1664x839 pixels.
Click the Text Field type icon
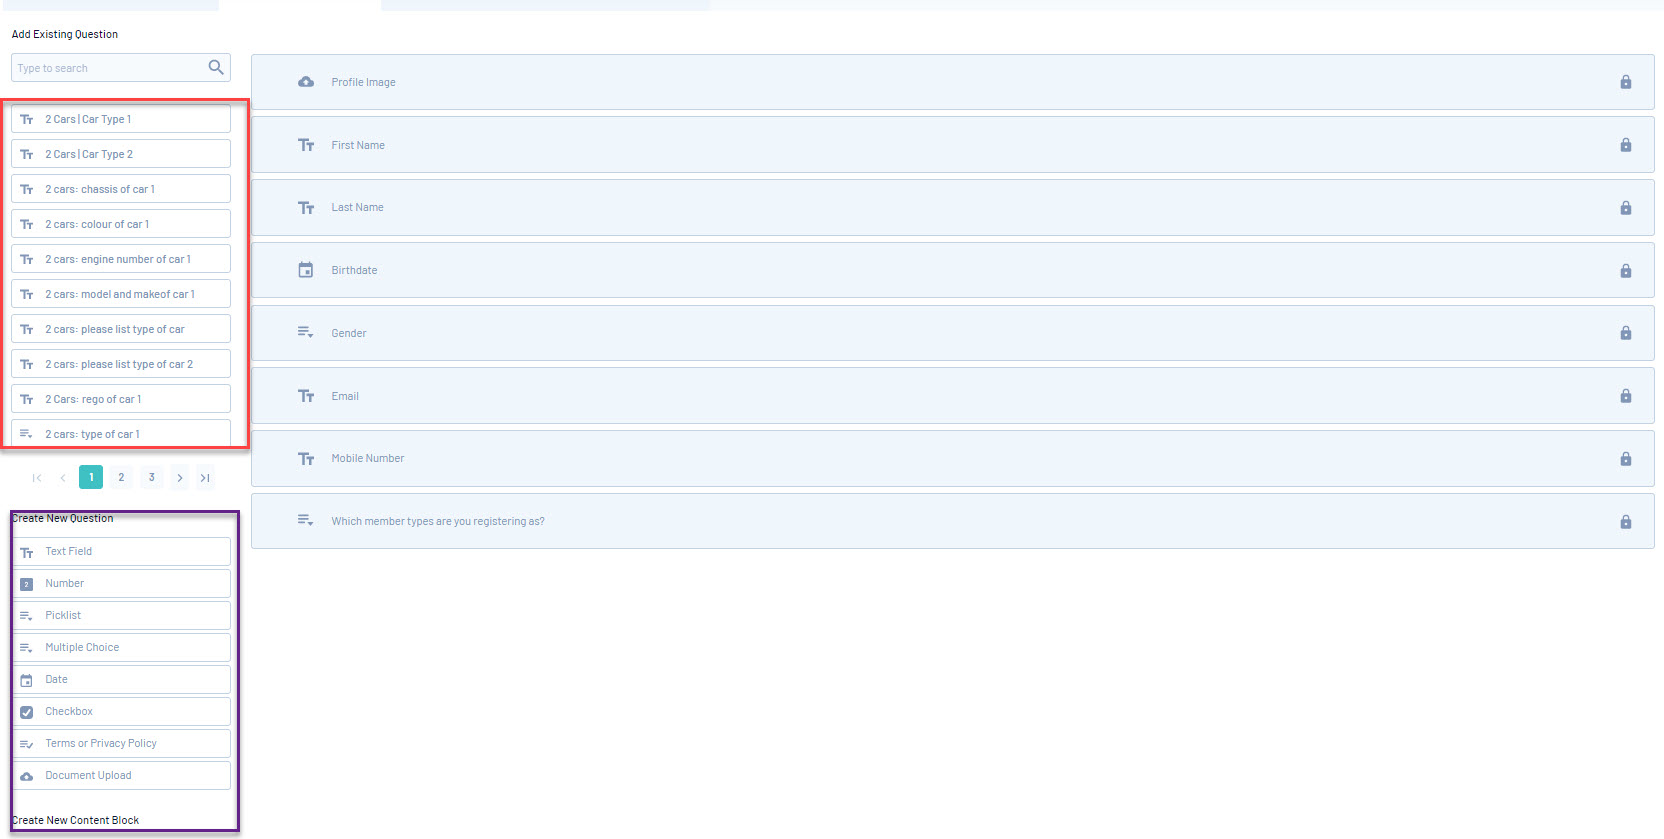click(27, 552)
